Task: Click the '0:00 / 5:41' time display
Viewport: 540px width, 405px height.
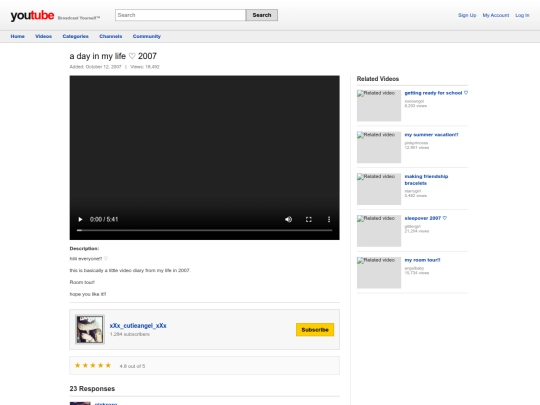Action: click(104, 219)
